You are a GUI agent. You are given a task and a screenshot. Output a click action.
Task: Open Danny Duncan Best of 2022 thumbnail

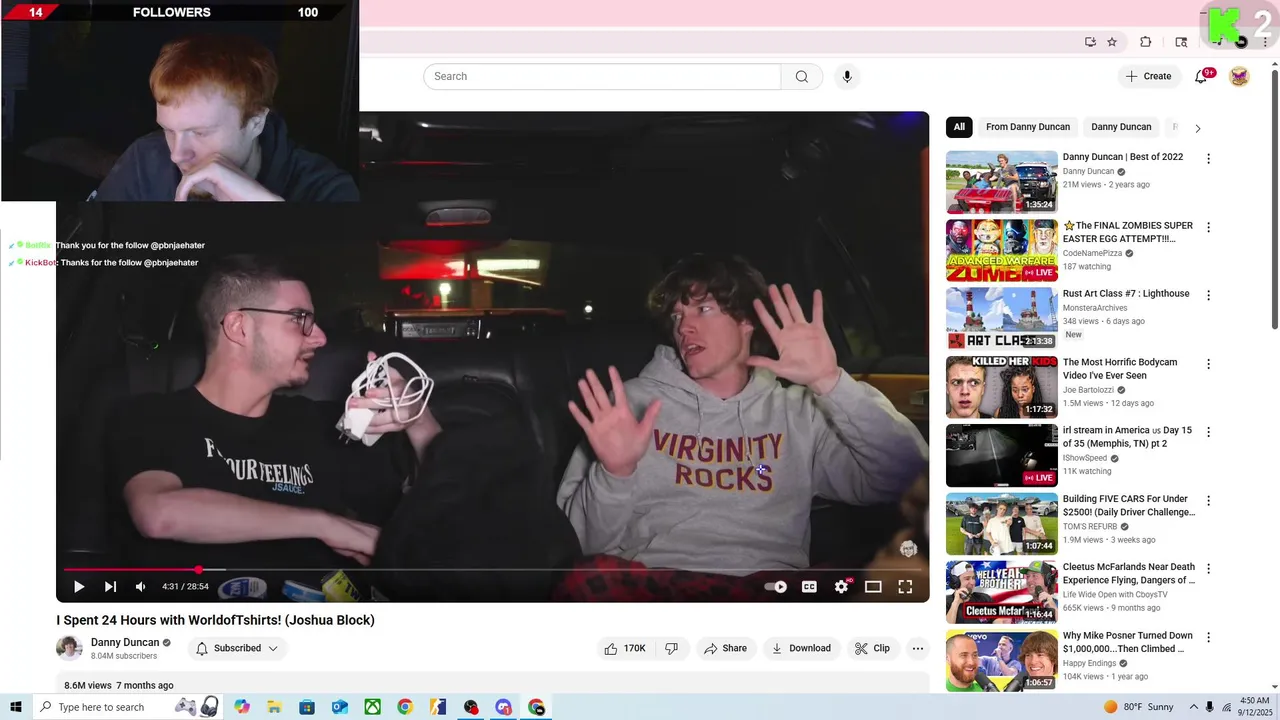(1001, 182)
